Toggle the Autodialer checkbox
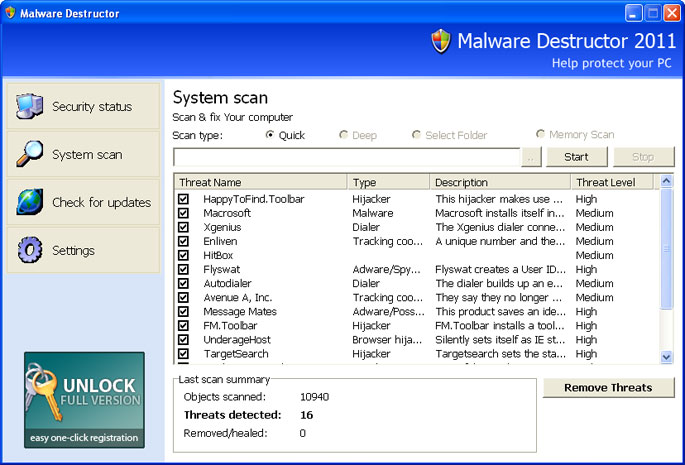The image size is (685, 465). tap(183, 283)
